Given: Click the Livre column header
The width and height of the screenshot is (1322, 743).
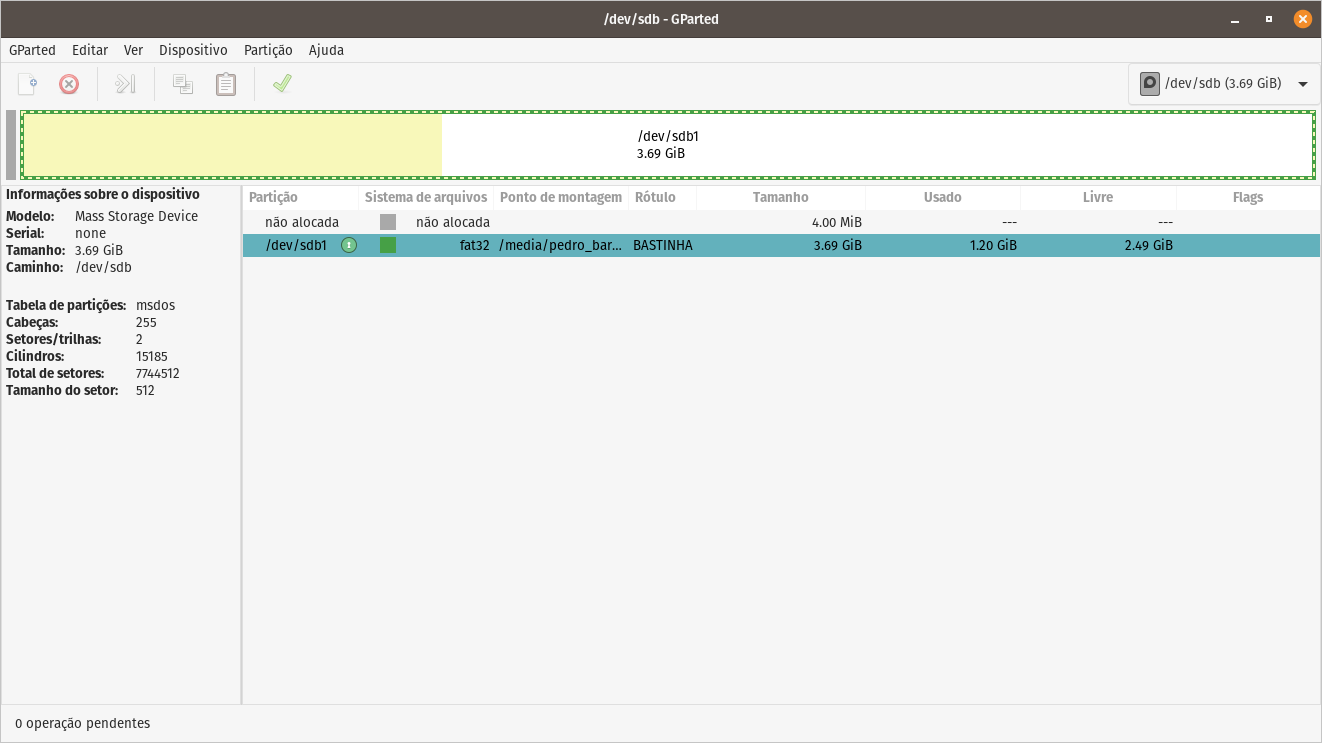Looking at the screenshot, I should pyautogui.click(x=1098, y=198).
